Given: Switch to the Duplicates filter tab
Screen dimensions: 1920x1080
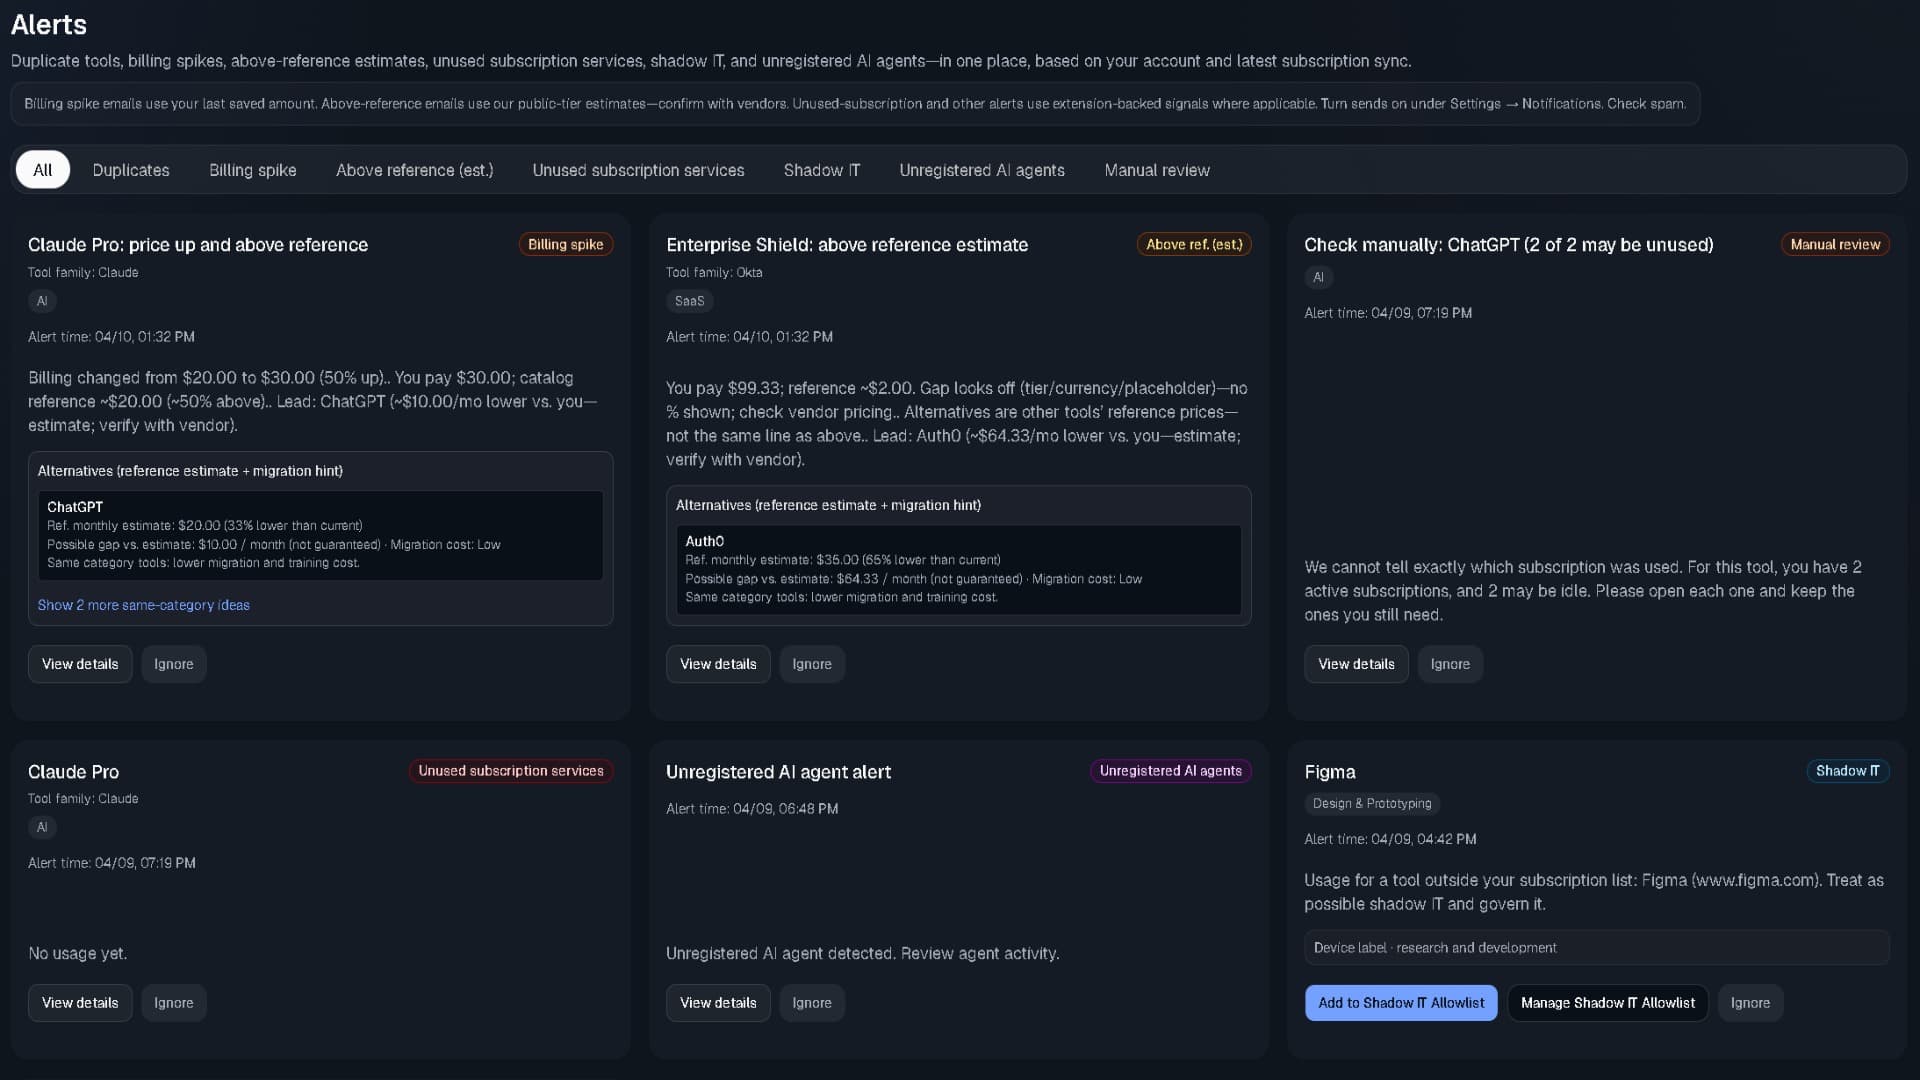Looking at the screenshot, I should tap(131, 170).
